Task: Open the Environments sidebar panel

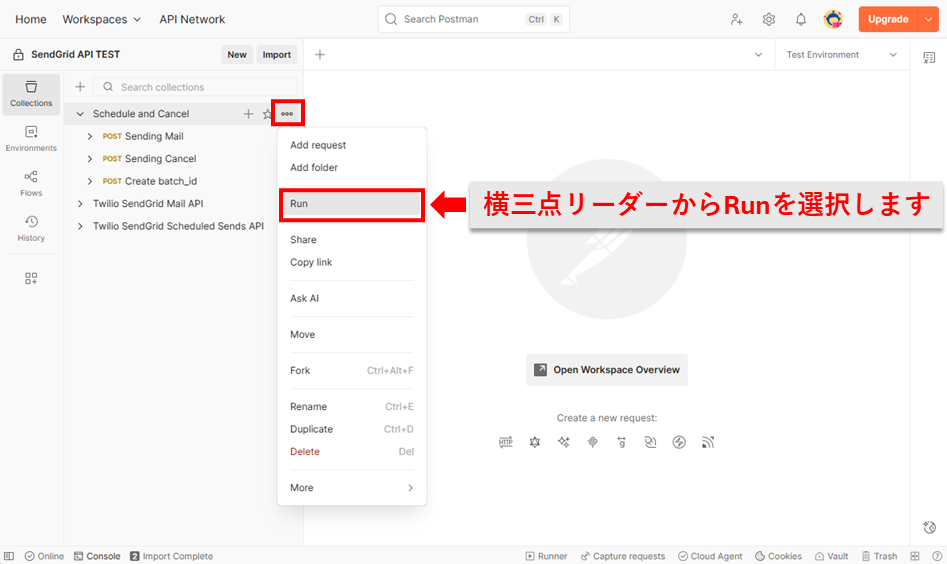Action: pos(31,139)
